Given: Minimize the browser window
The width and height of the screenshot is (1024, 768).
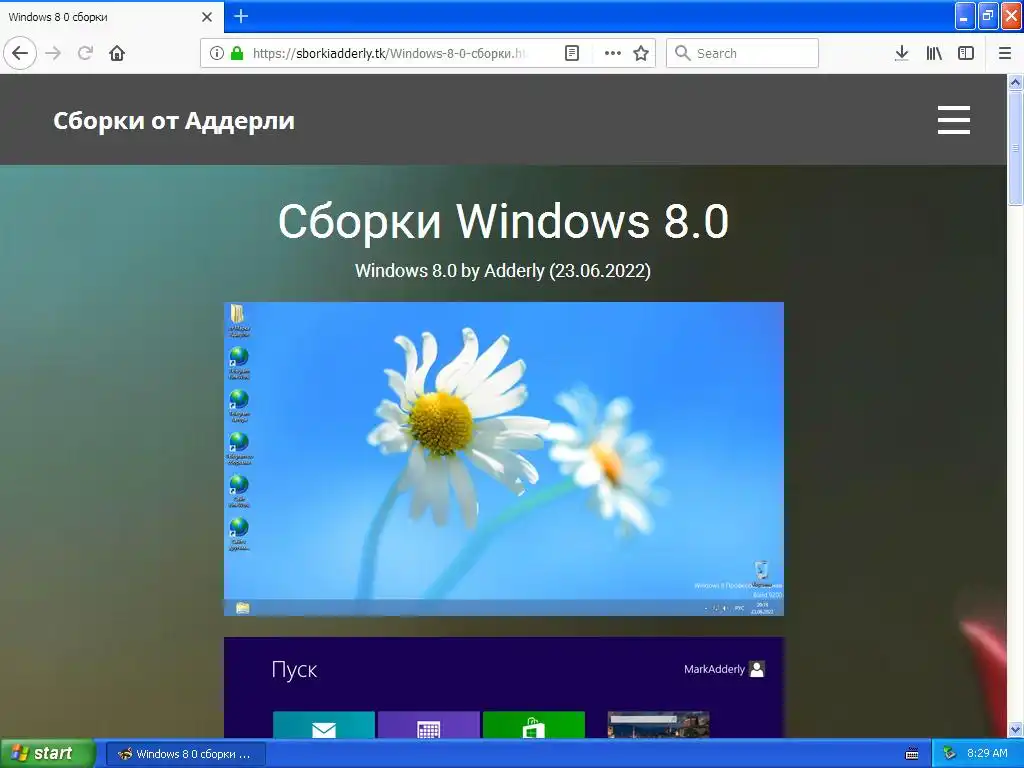Looking at the screenshot, I should point(965,16).
